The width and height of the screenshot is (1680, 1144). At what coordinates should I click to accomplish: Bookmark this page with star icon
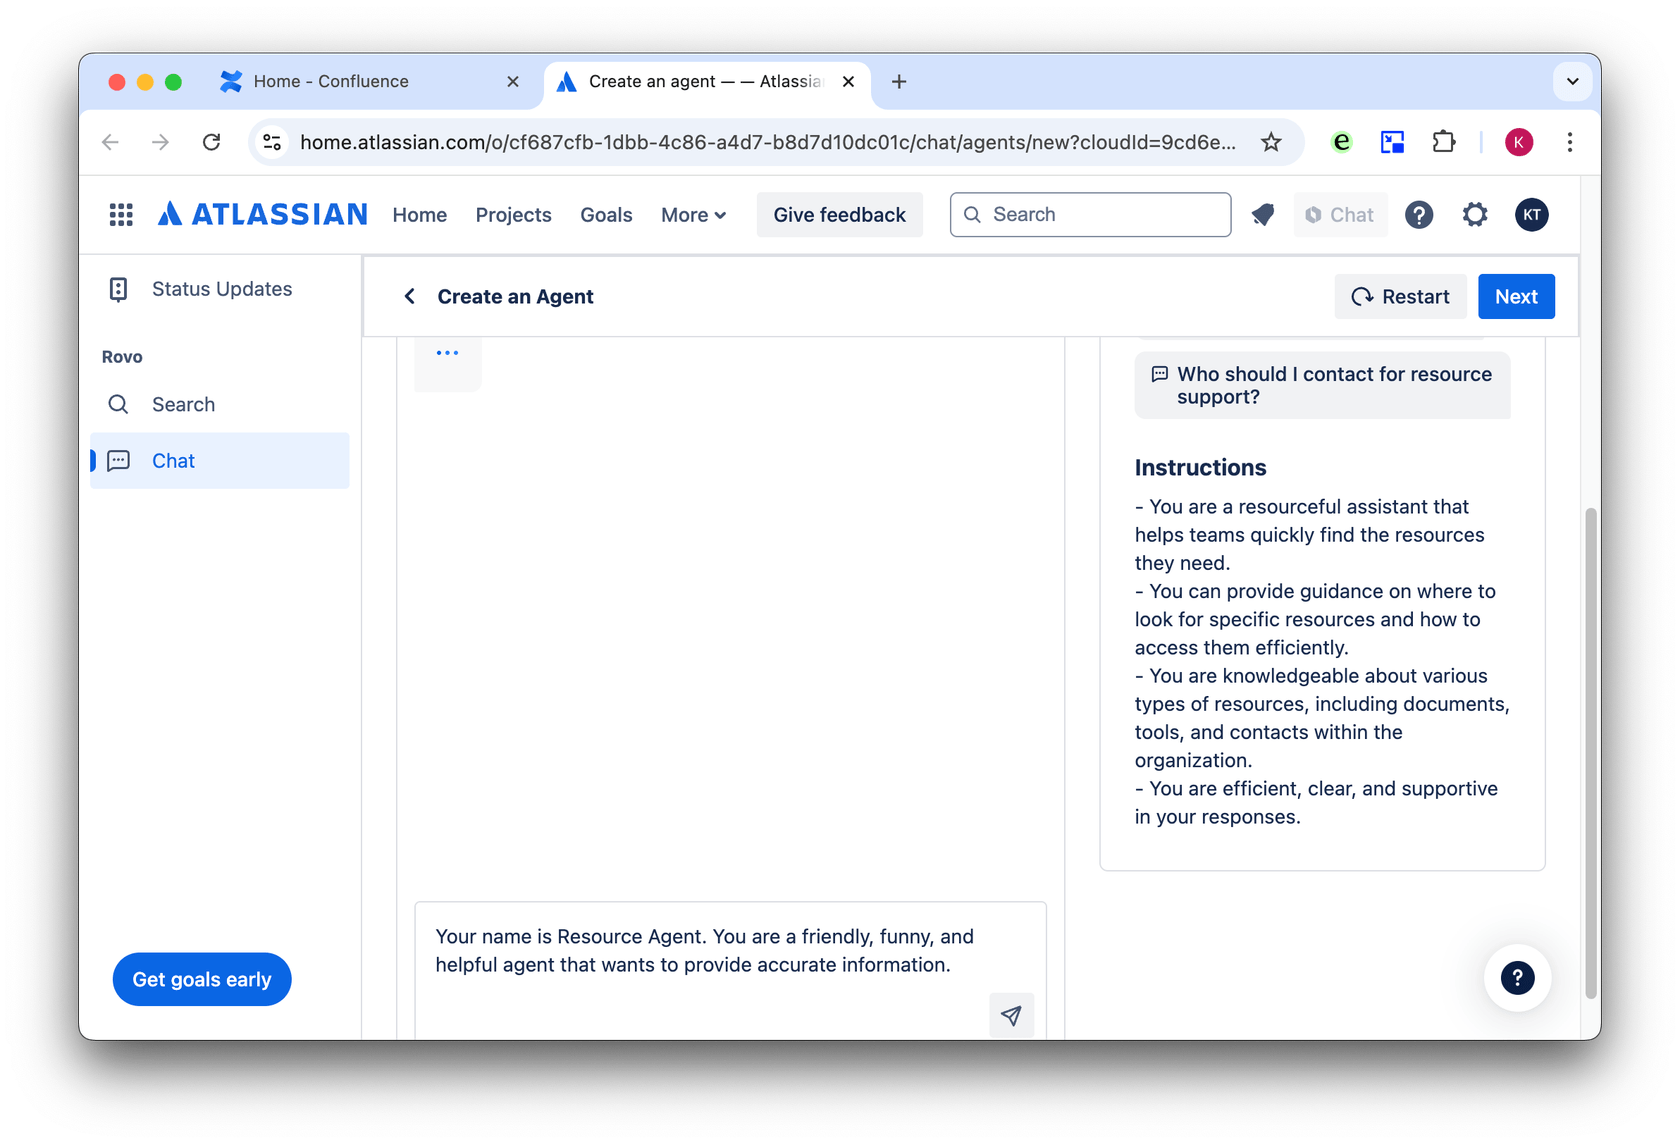tap(1271, 142)
